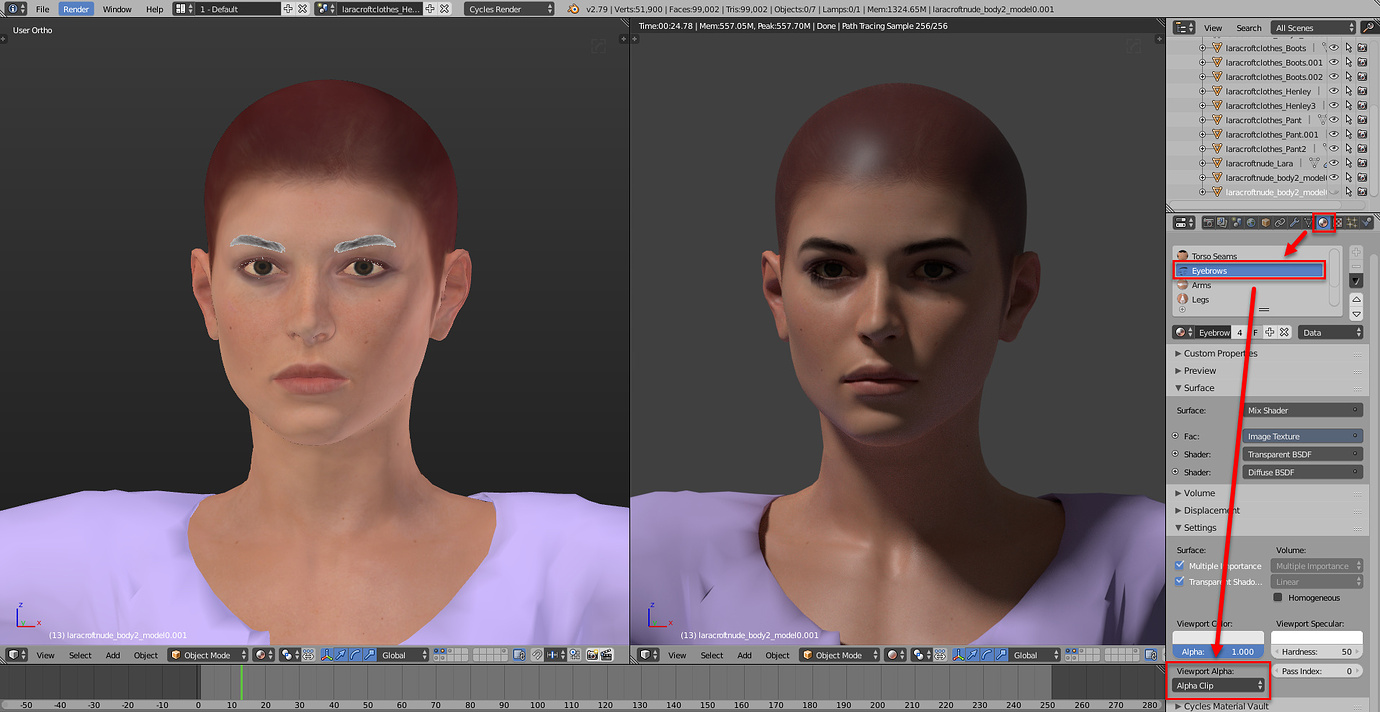Open the Global orientation dropdown in right viewport

[1035, 655]
